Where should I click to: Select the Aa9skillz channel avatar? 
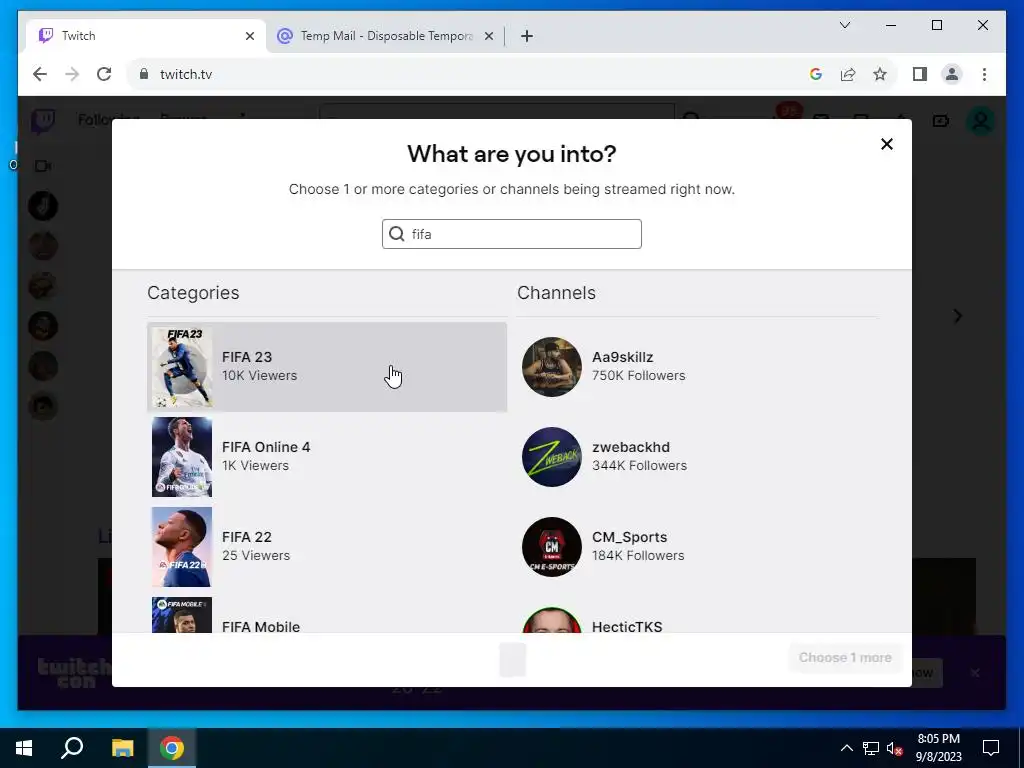[551, 367]
